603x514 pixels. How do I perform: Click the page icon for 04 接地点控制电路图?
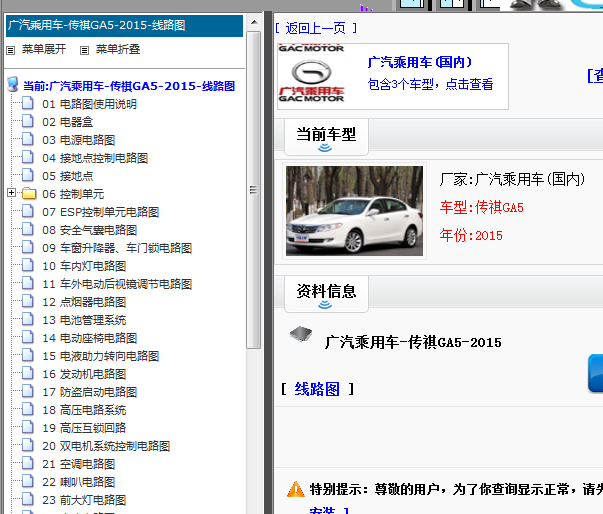(28, 157)
